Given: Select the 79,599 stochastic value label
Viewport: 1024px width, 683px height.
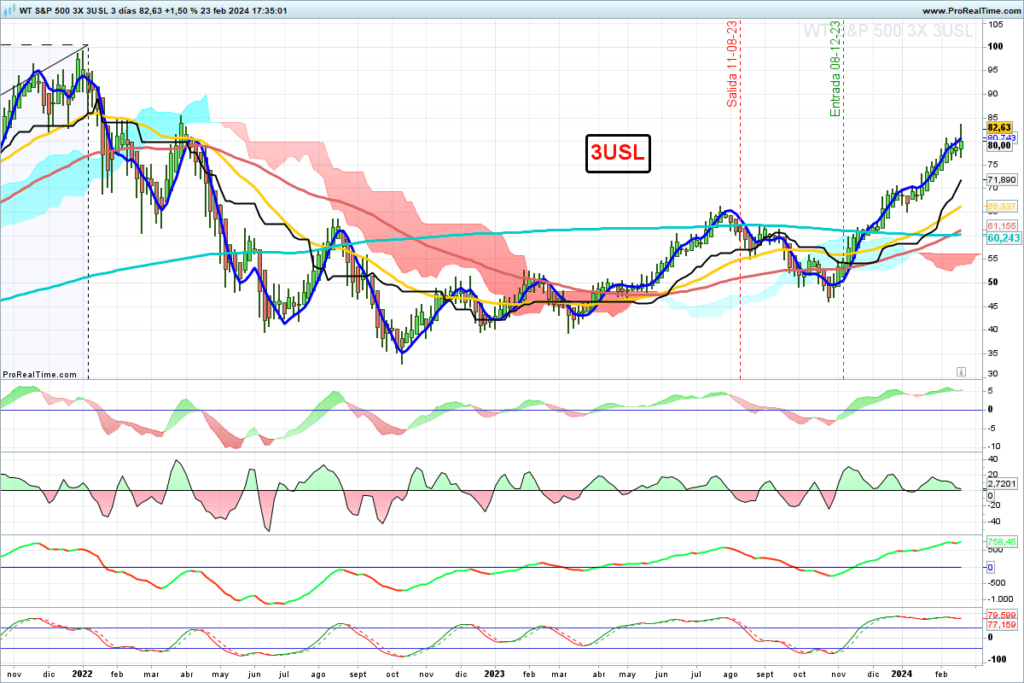Looking at the screenshot, I should [1001, 615].
